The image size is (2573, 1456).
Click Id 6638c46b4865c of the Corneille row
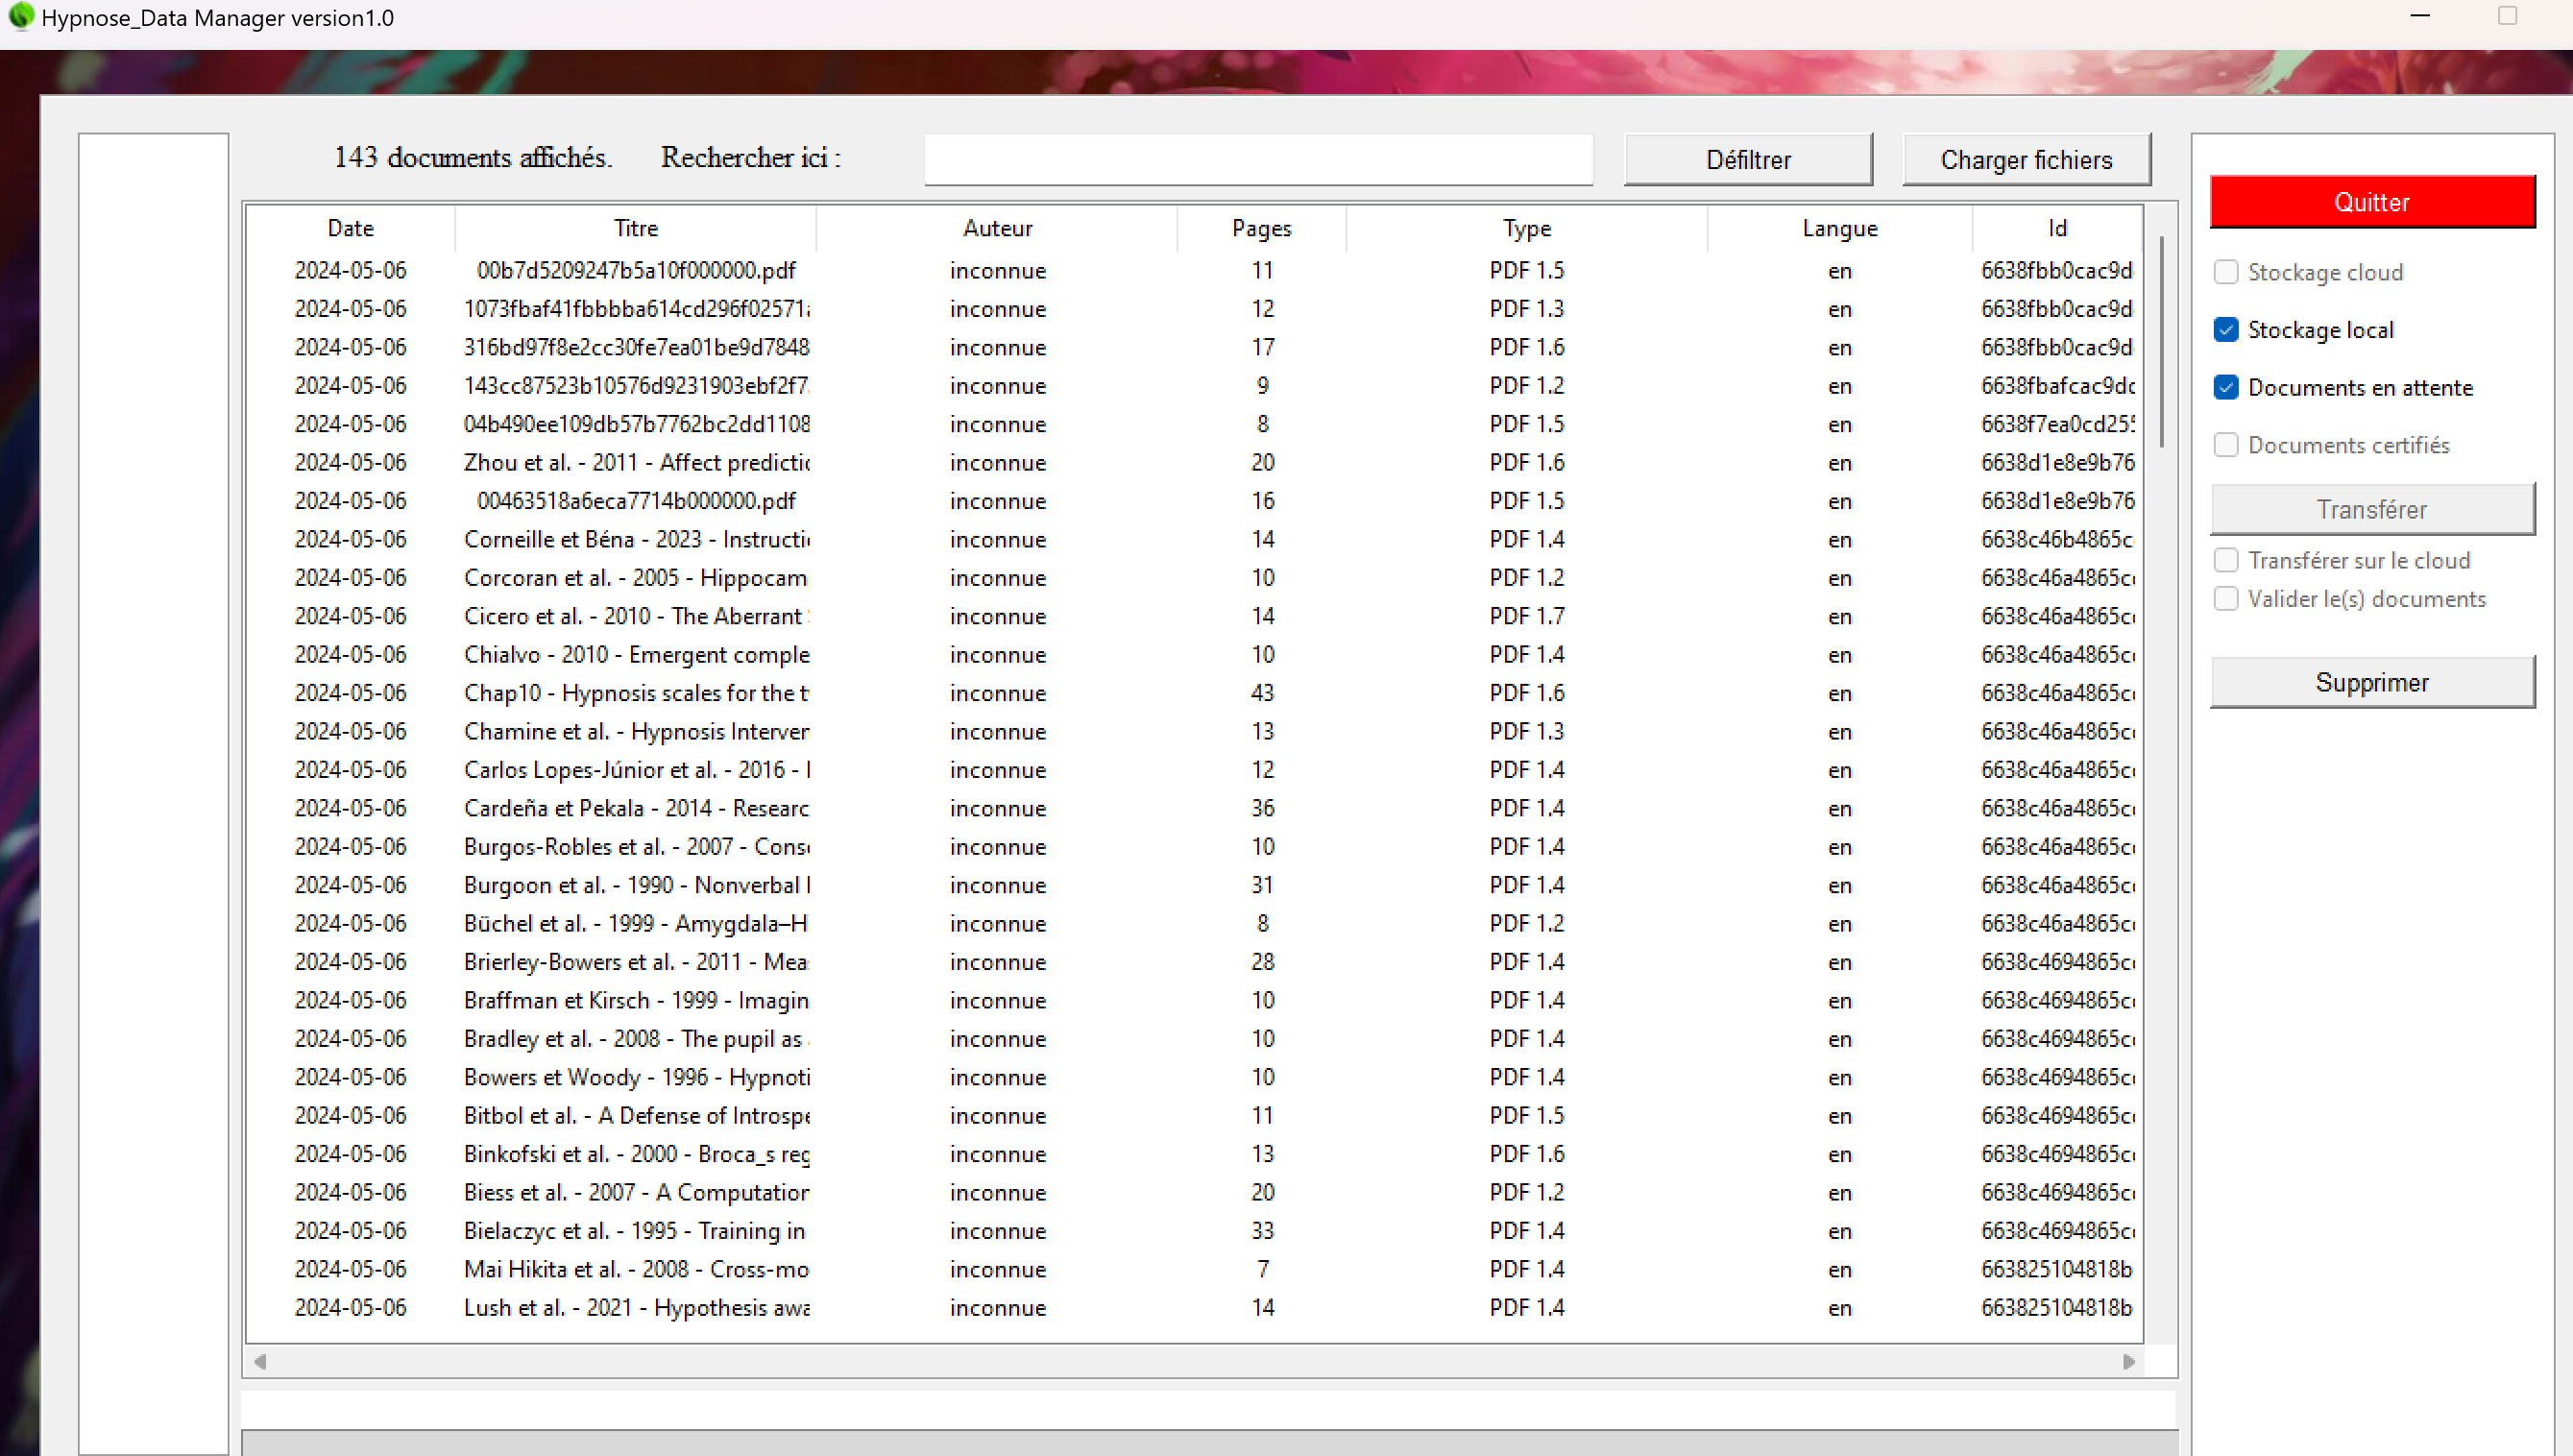2057,539
